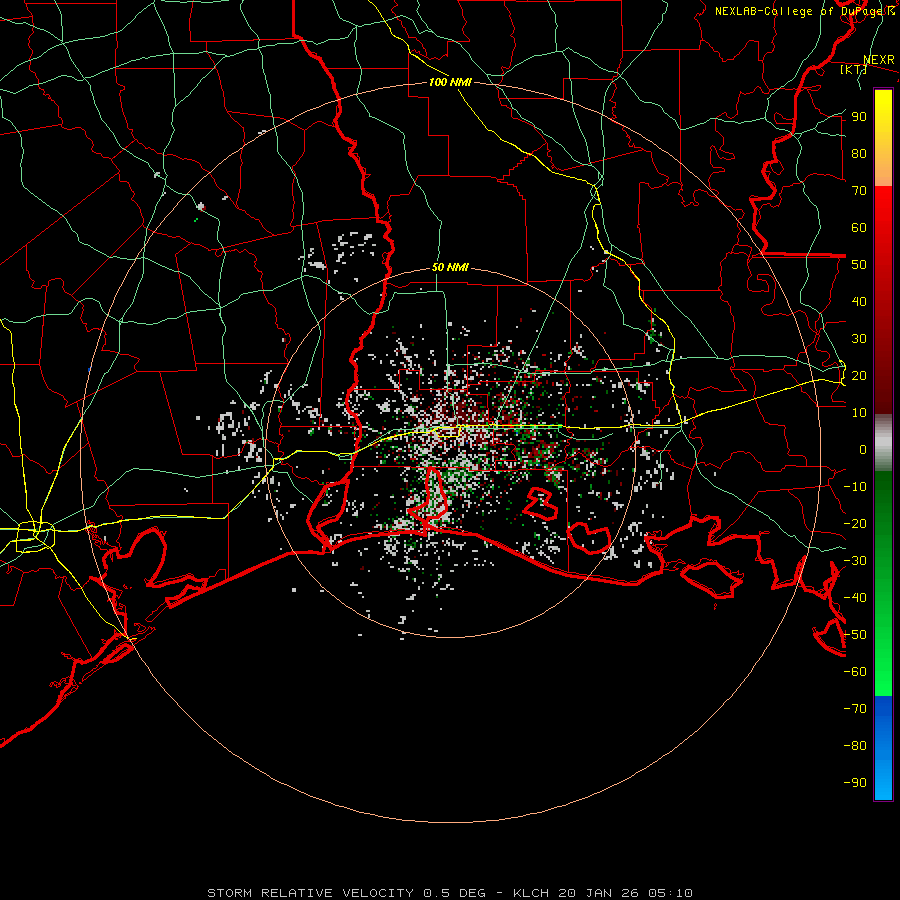This screenshot has width=900, height=900.
Task: Select the -90 value on velocity scale
Action: [855, 783]
